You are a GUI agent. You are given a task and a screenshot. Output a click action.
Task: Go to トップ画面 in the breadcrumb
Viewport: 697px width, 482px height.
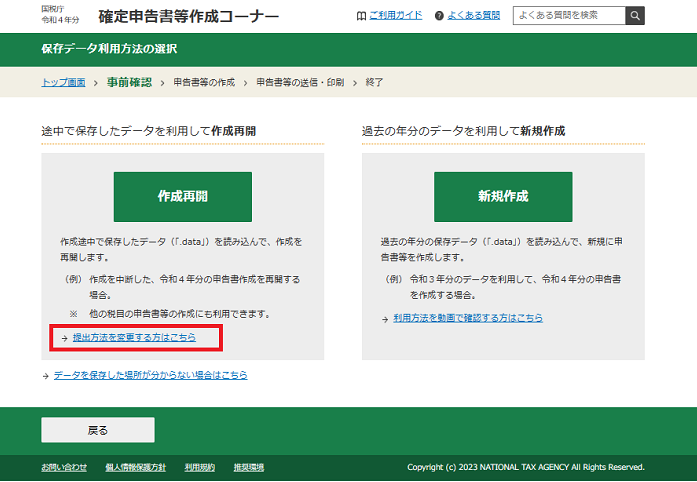63,82
